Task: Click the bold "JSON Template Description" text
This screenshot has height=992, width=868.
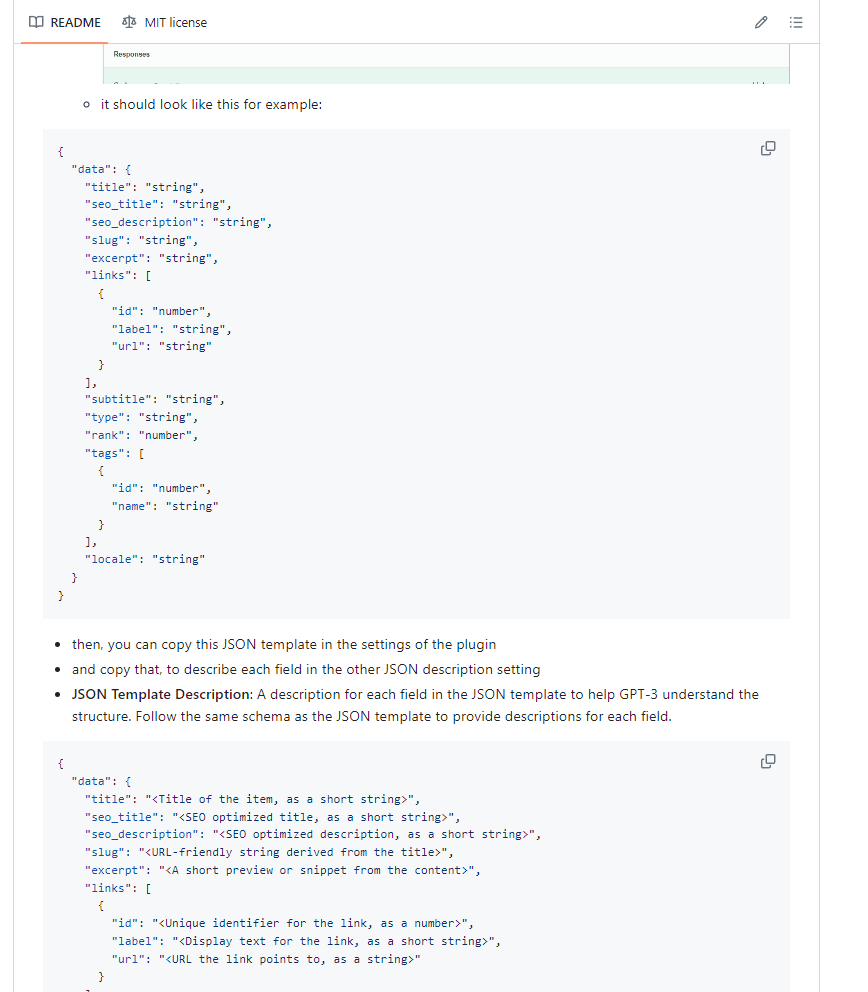Action: tap(161, 694)
